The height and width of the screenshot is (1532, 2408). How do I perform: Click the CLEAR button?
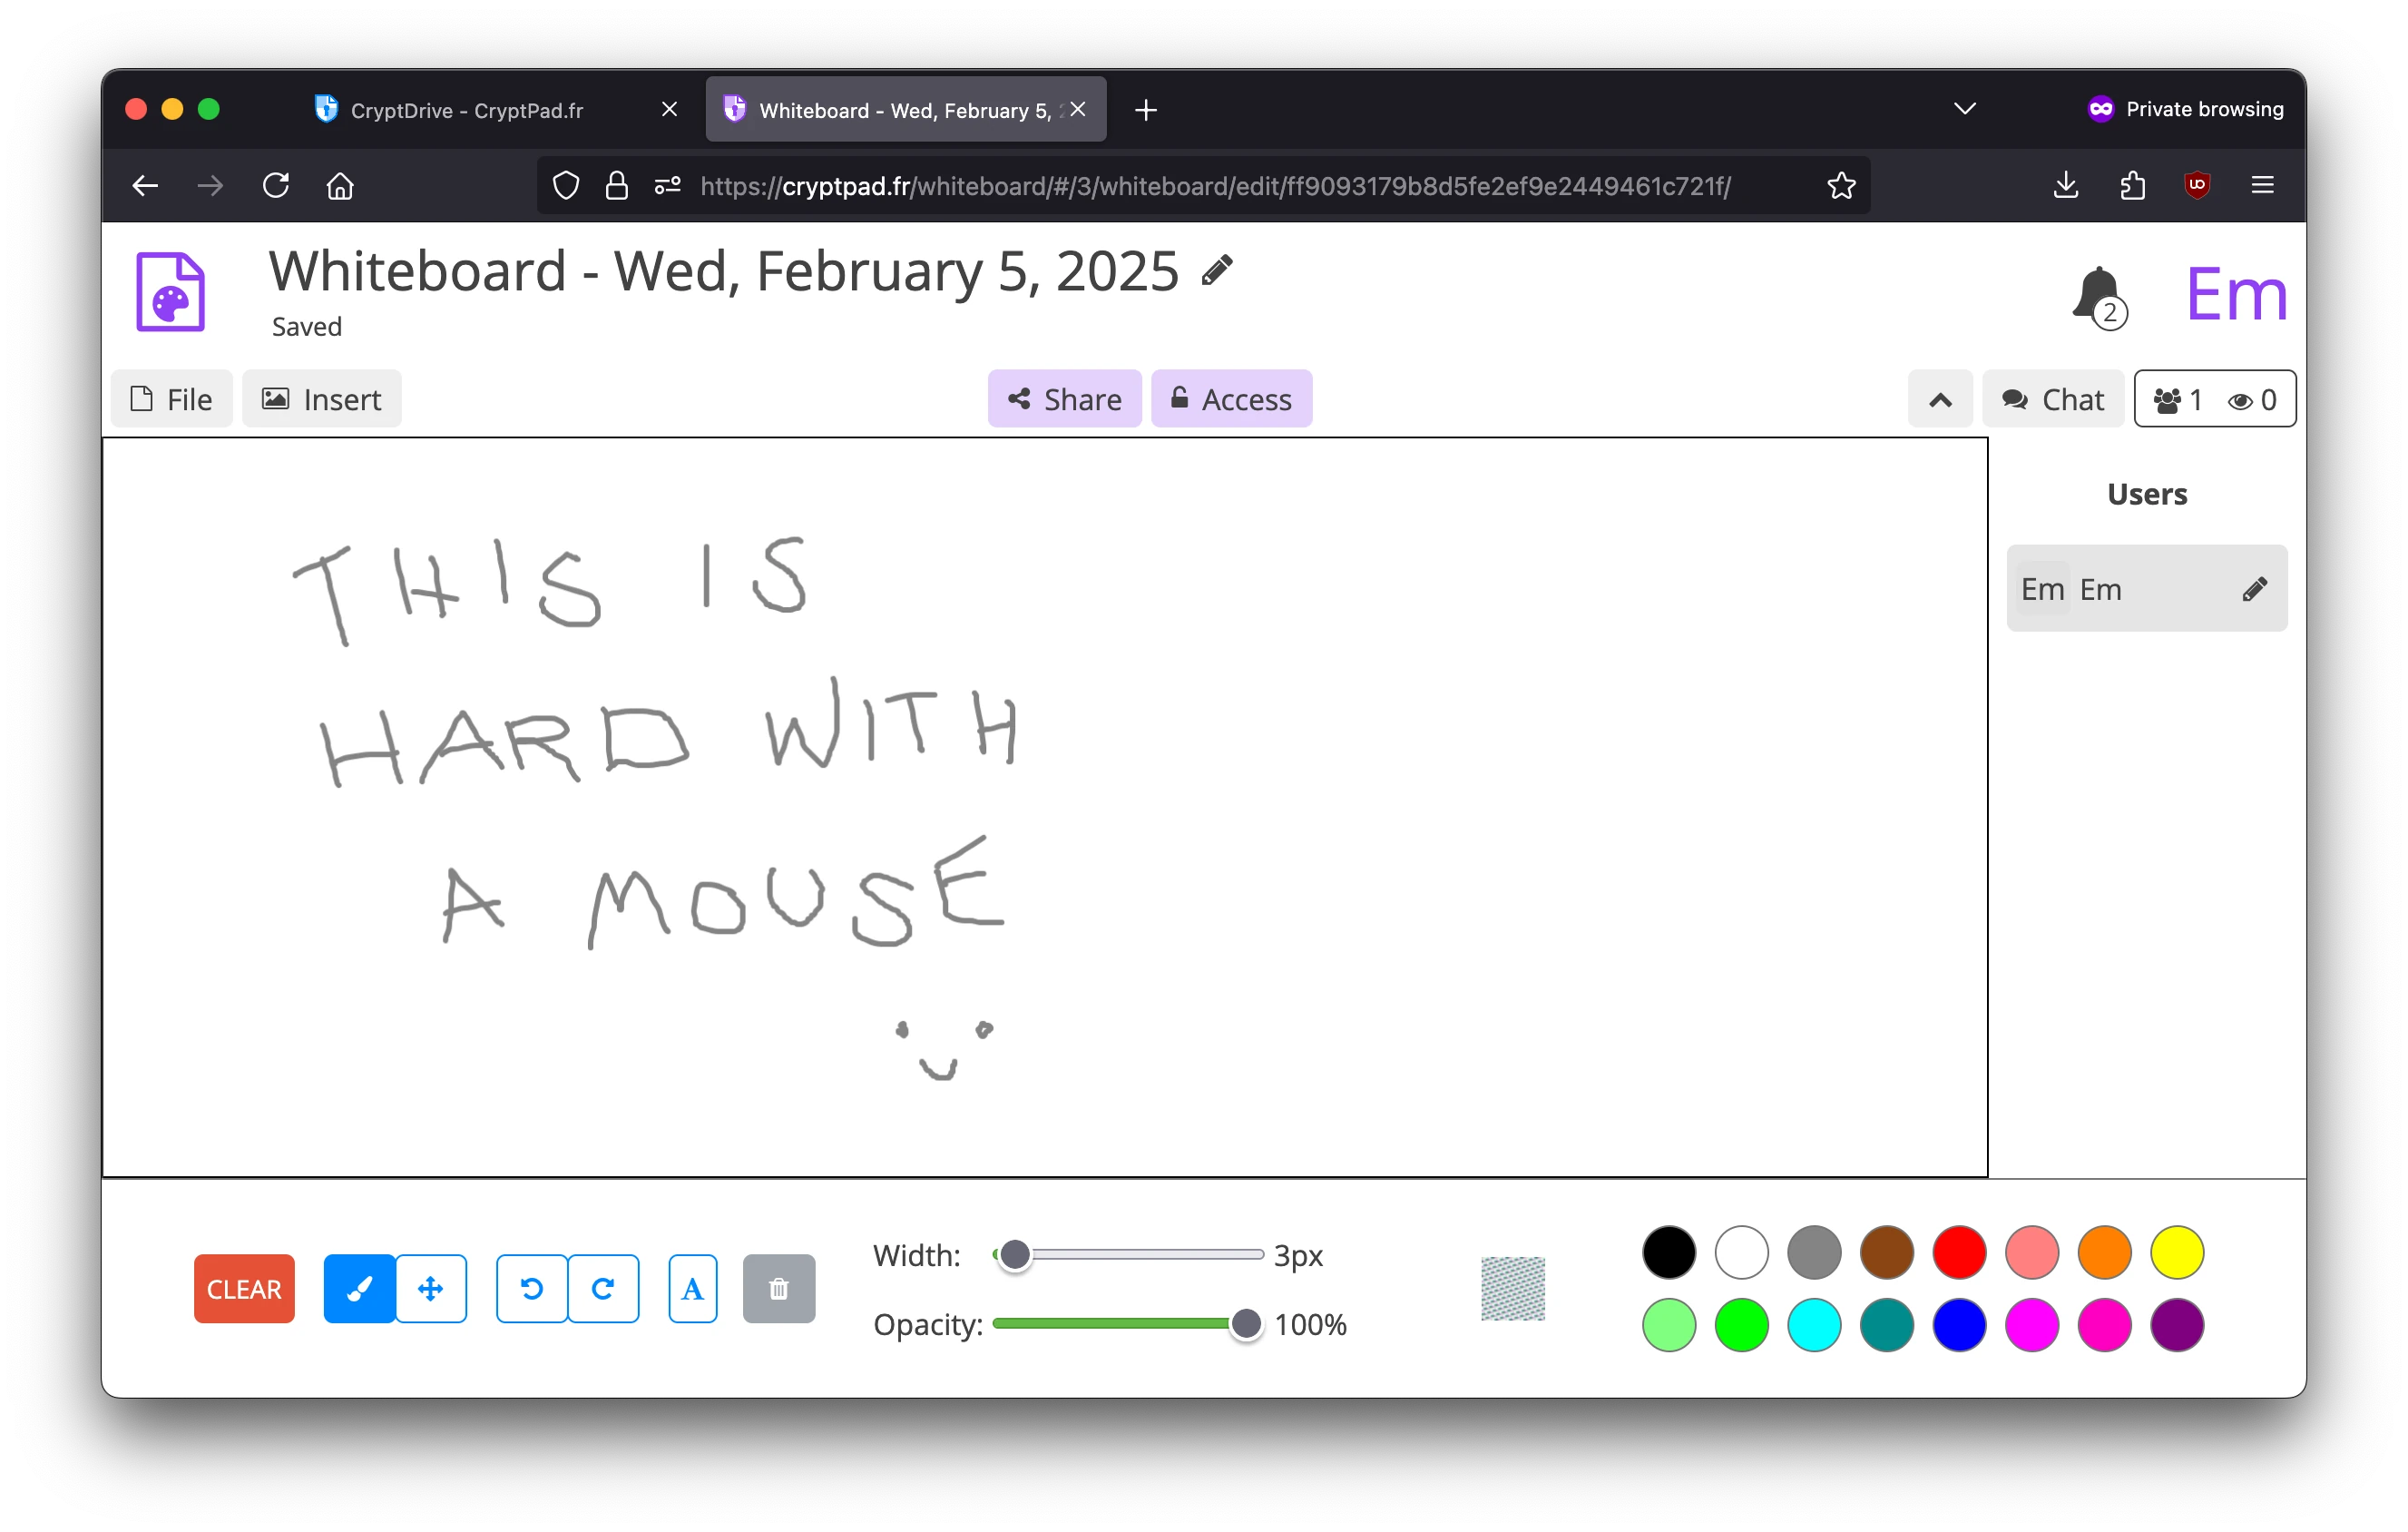coord(243,1288)
